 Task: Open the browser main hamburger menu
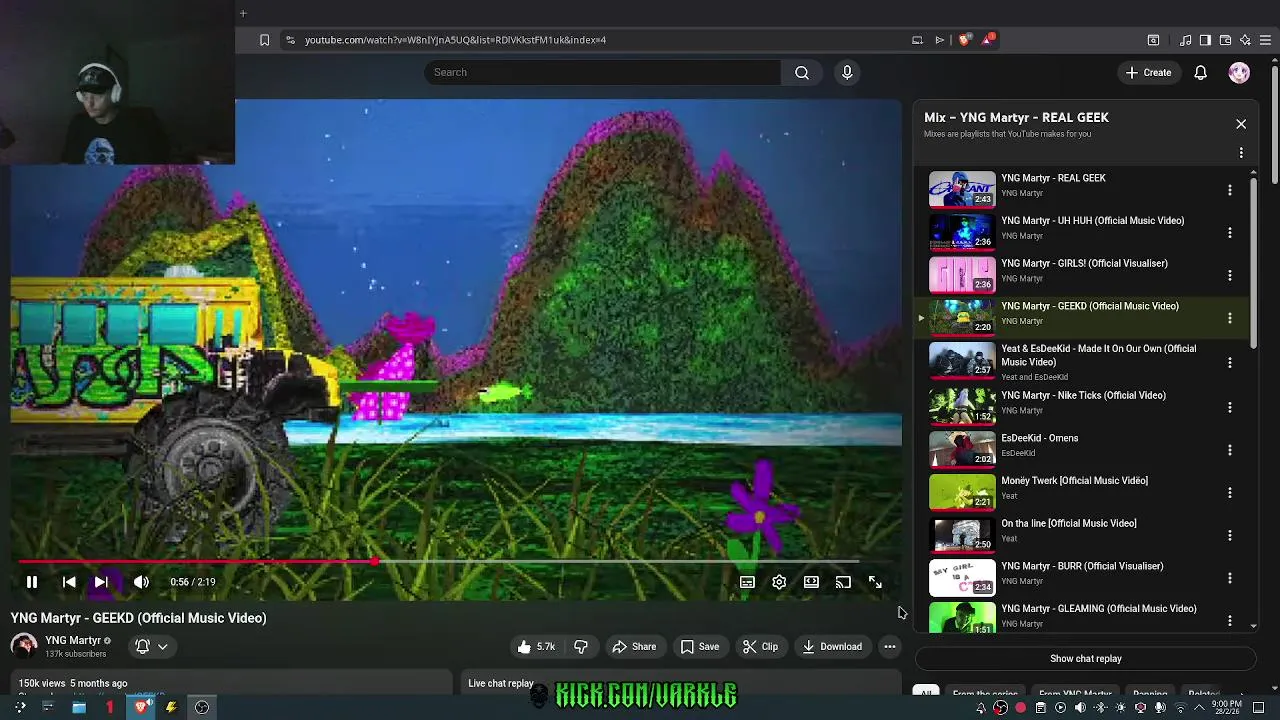tap(1265, 40)
